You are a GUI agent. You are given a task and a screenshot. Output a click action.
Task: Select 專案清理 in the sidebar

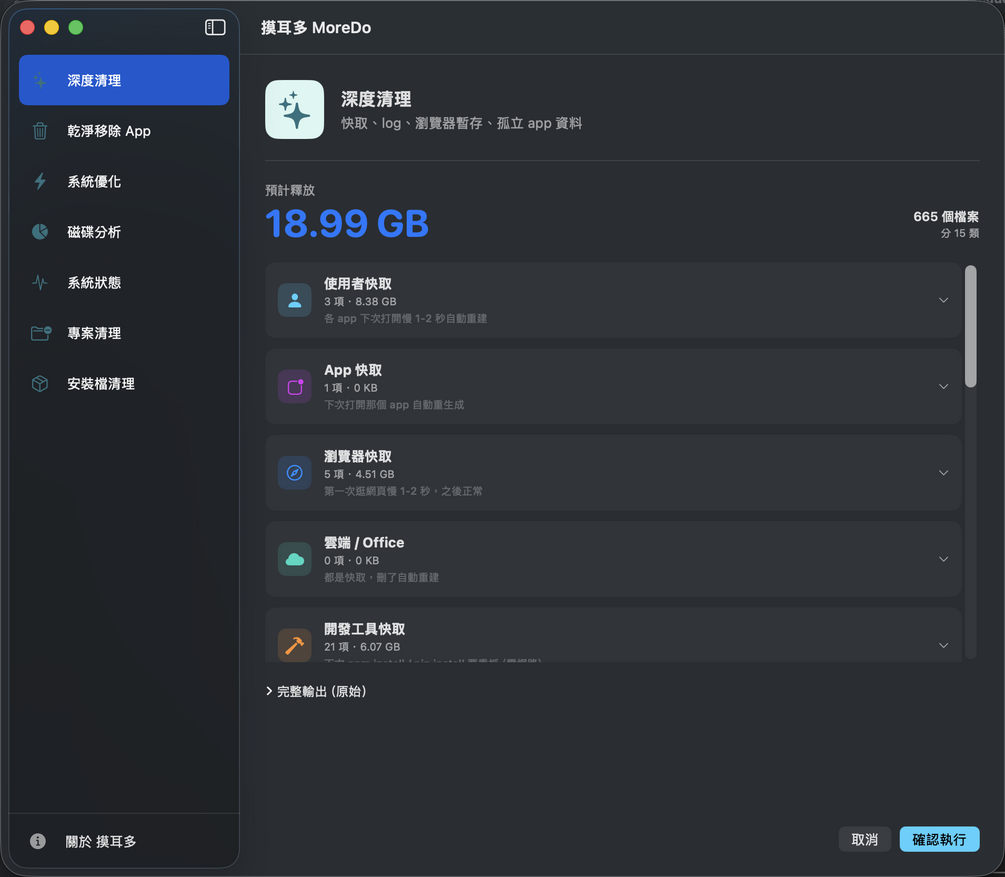(124, 333)
